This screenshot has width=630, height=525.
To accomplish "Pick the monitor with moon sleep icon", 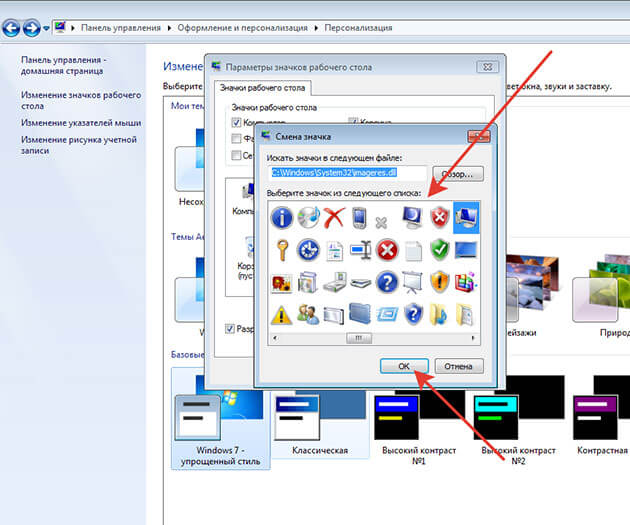I will (x=413, y=218).
